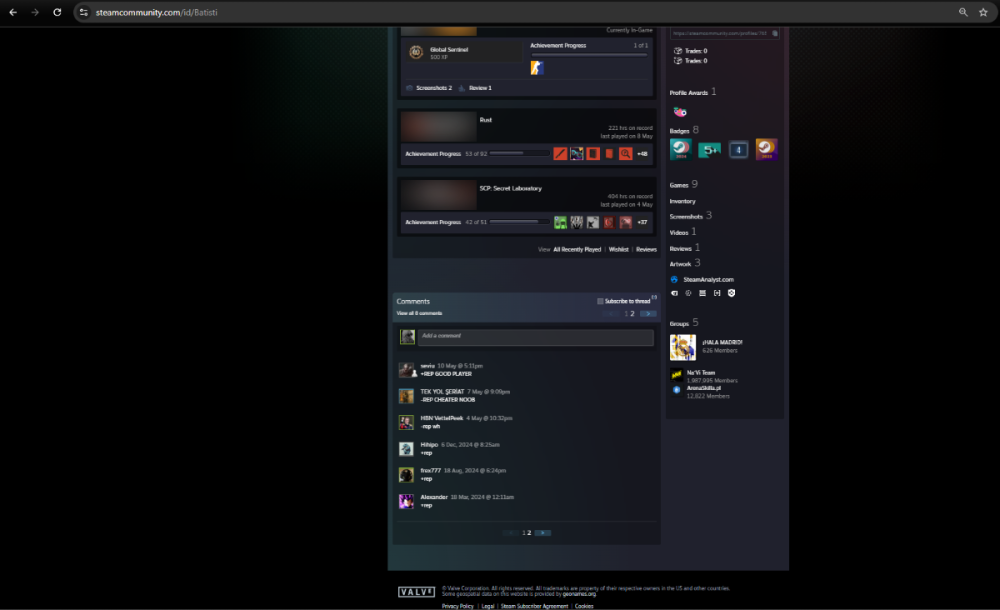Open the SCP: Secret Laboratory game thumbnail
The image size is (1000, 610).
pyautogui.click(x=439, y=195)
